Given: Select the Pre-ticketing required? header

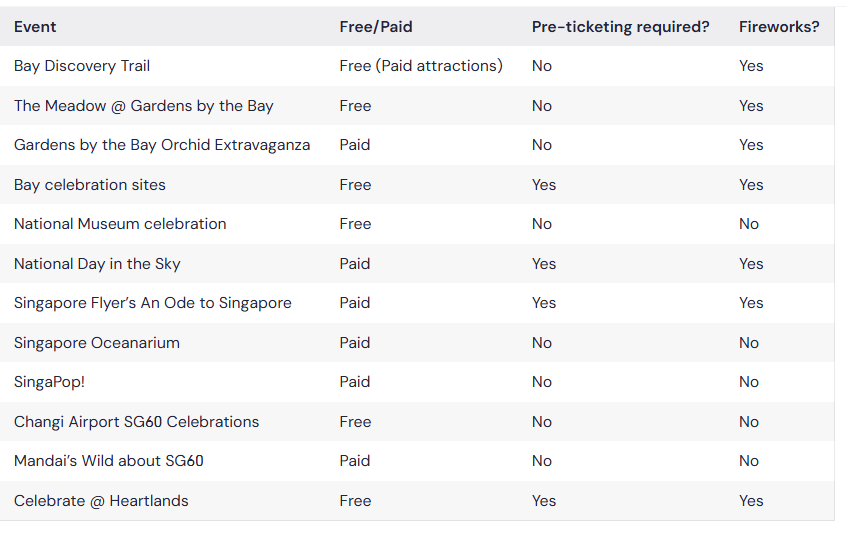Looking at the screenshot, I should pos(621,26).
